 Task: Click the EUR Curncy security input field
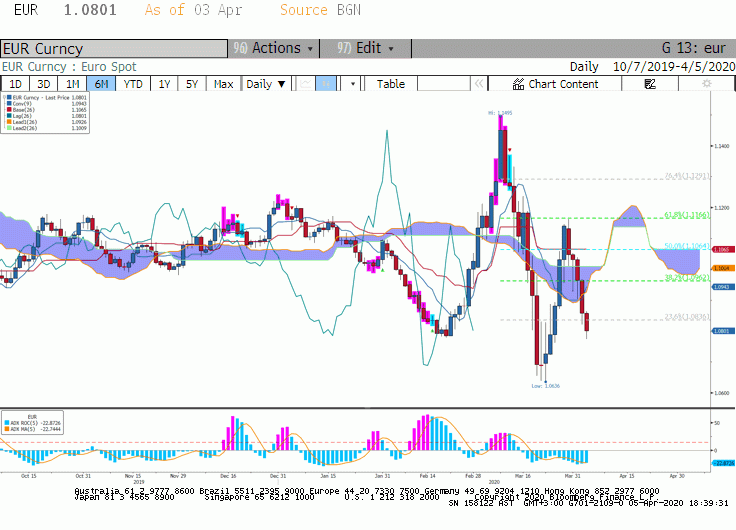114,49
